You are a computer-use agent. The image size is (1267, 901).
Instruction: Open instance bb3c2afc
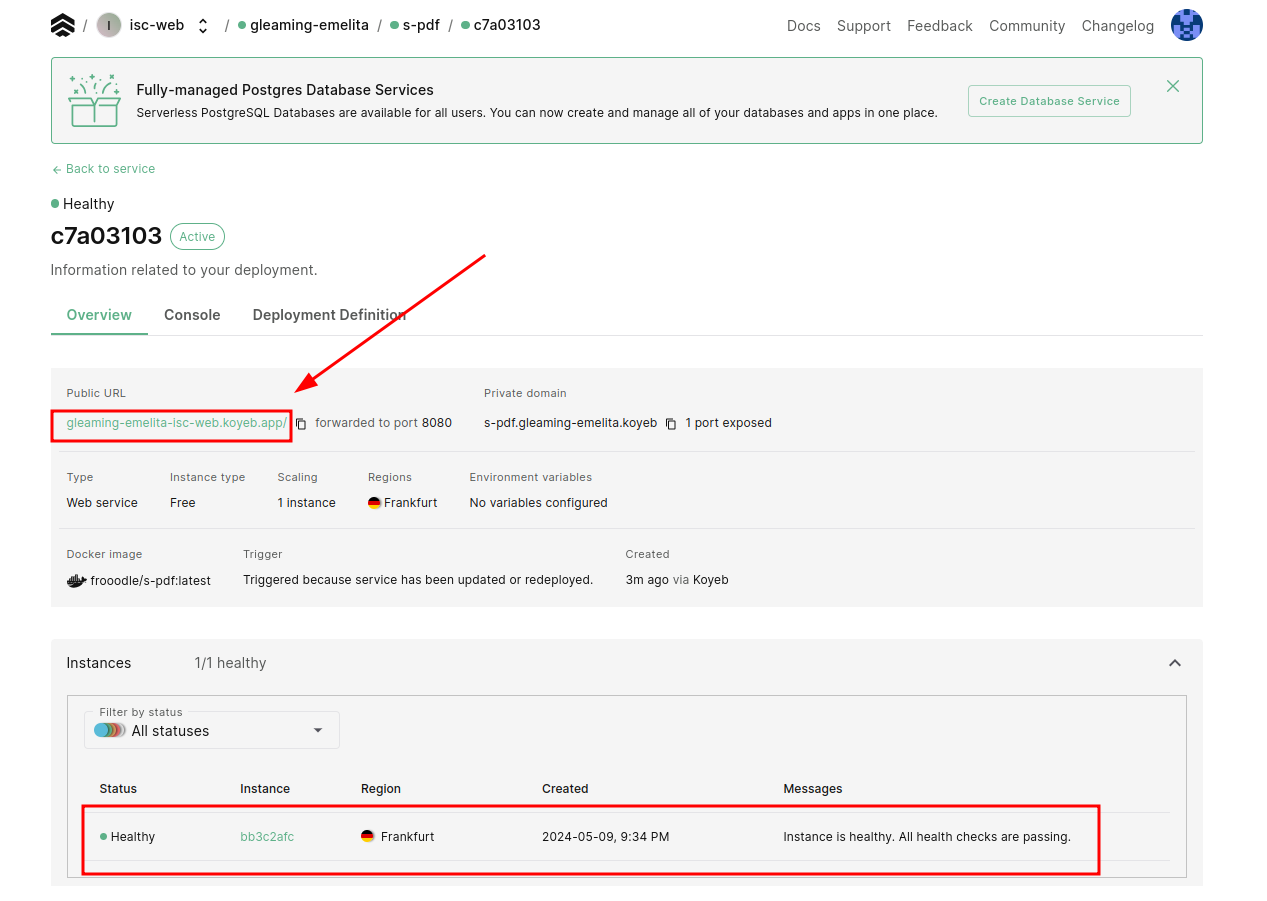267,837
